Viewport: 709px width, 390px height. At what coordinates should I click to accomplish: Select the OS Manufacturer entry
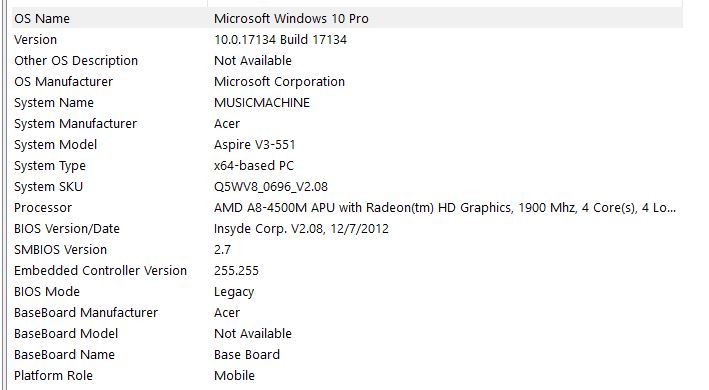coord(347,82)
